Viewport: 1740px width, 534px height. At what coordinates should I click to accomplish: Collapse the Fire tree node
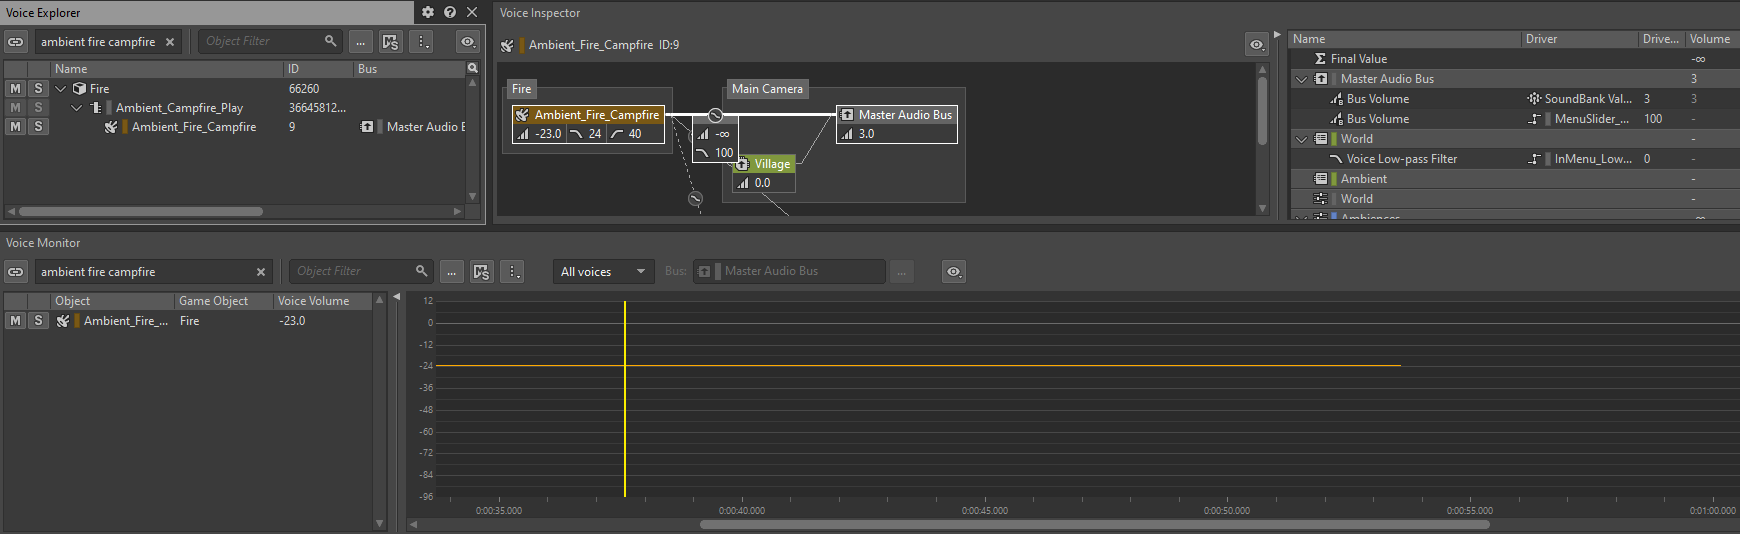tap(61, 89)
